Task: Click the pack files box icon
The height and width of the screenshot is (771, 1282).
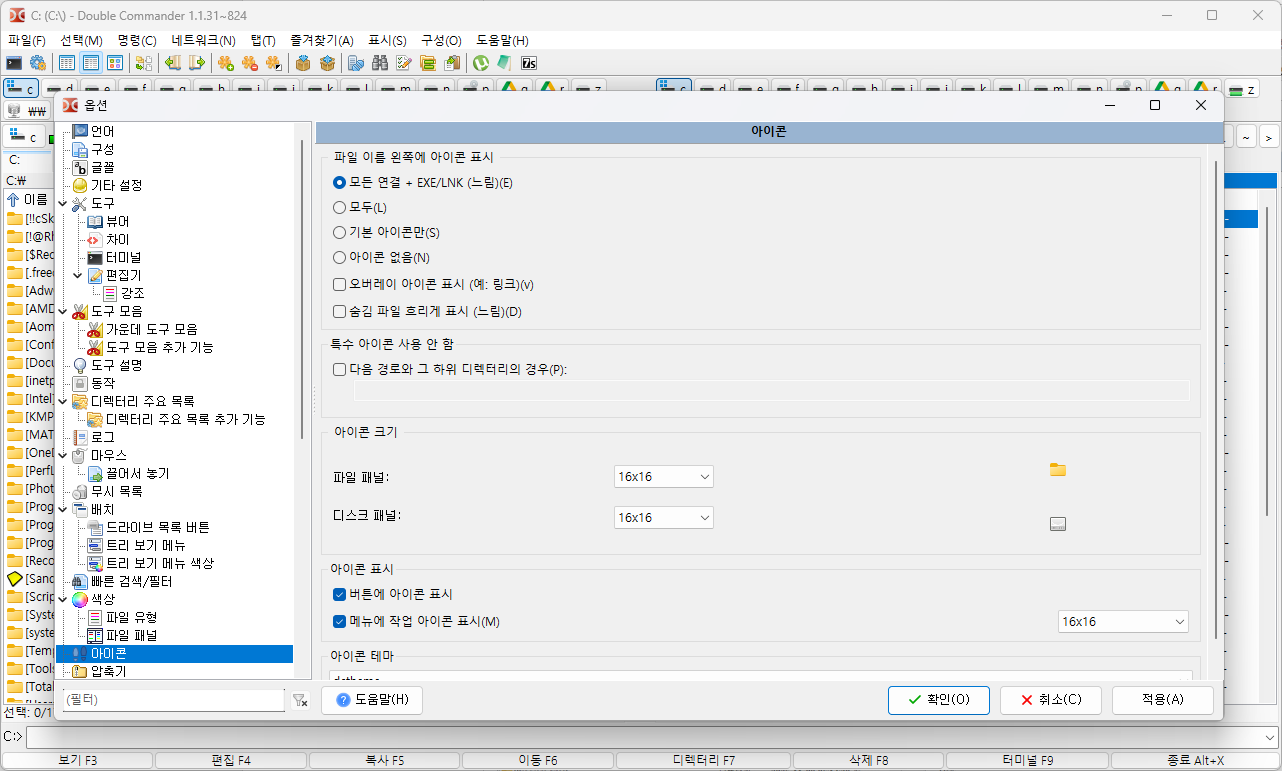Action: point(303,63)
